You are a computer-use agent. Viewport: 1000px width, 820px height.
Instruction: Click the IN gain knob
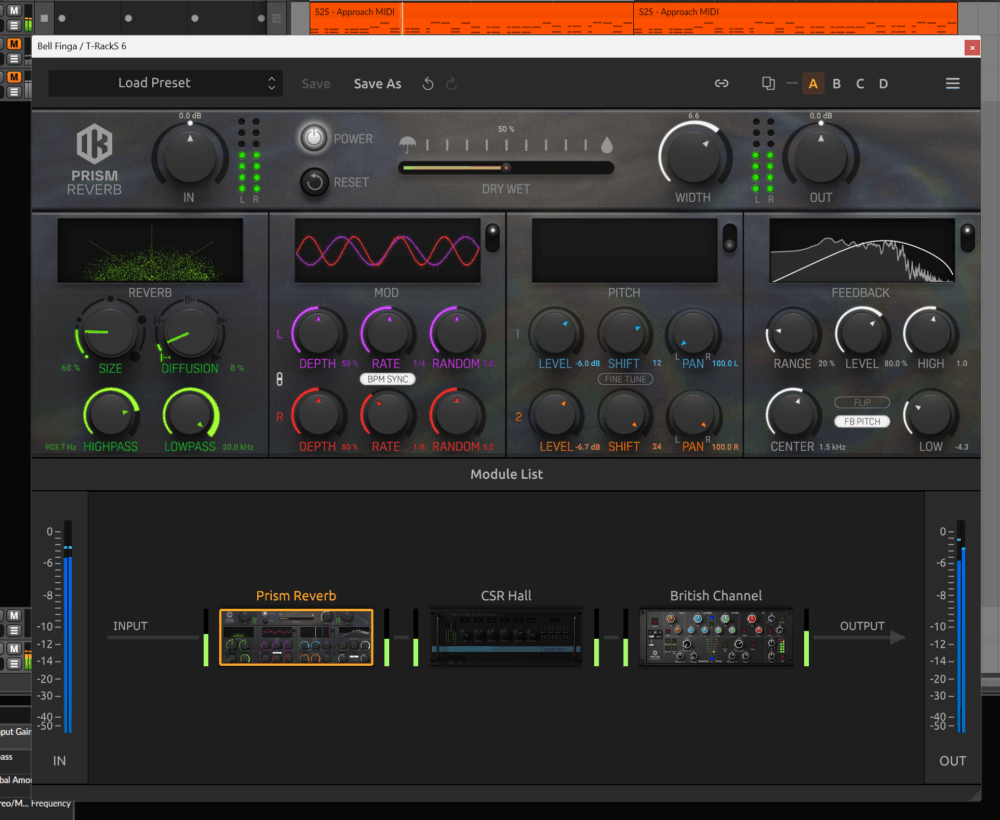pyautogui.click(x=189, y=157)
